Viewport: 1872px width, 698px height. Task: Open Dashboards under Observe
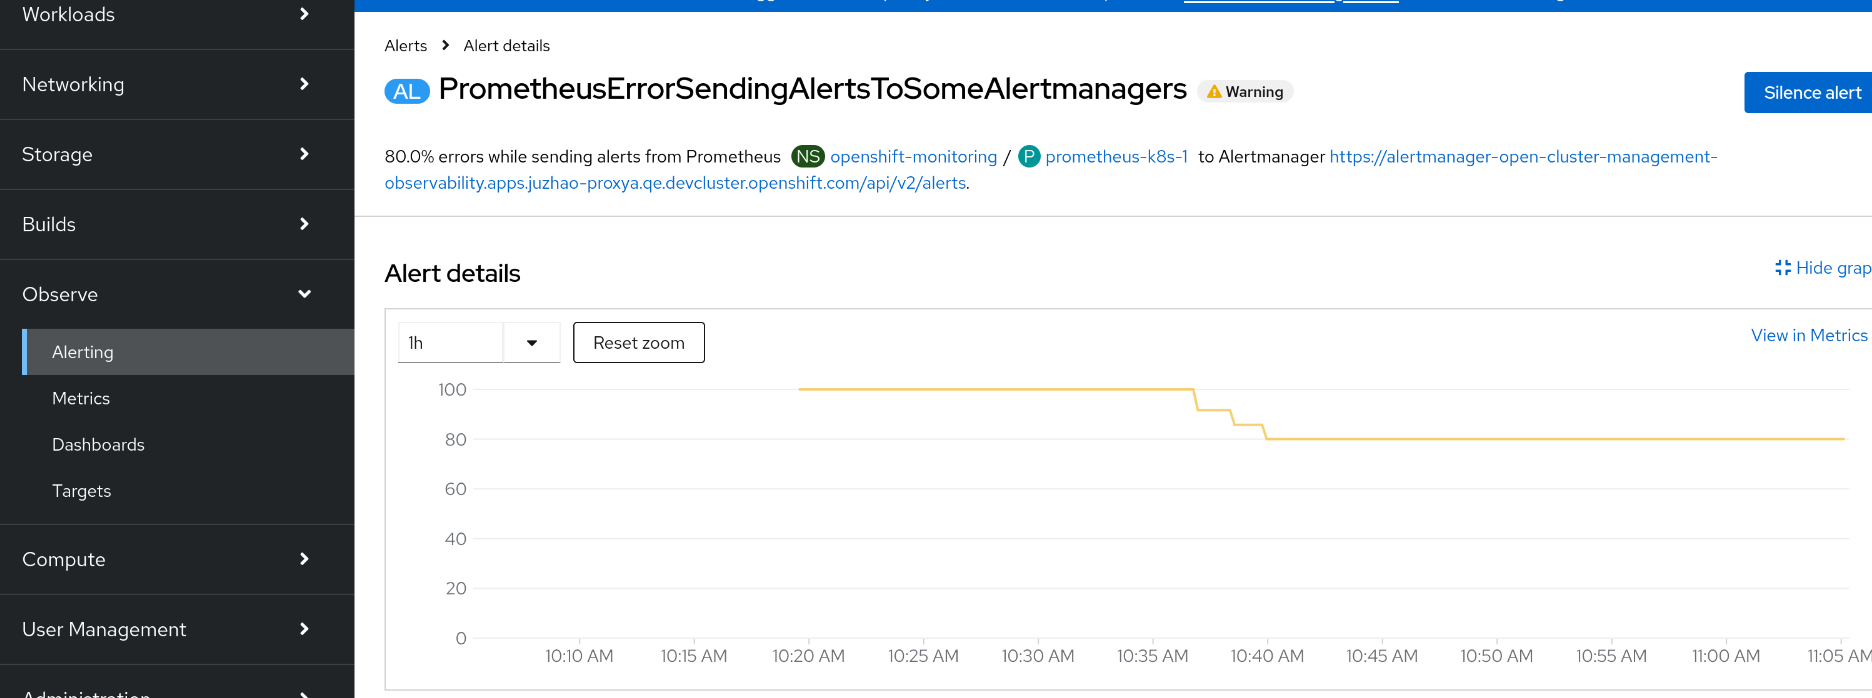[98, 445]
